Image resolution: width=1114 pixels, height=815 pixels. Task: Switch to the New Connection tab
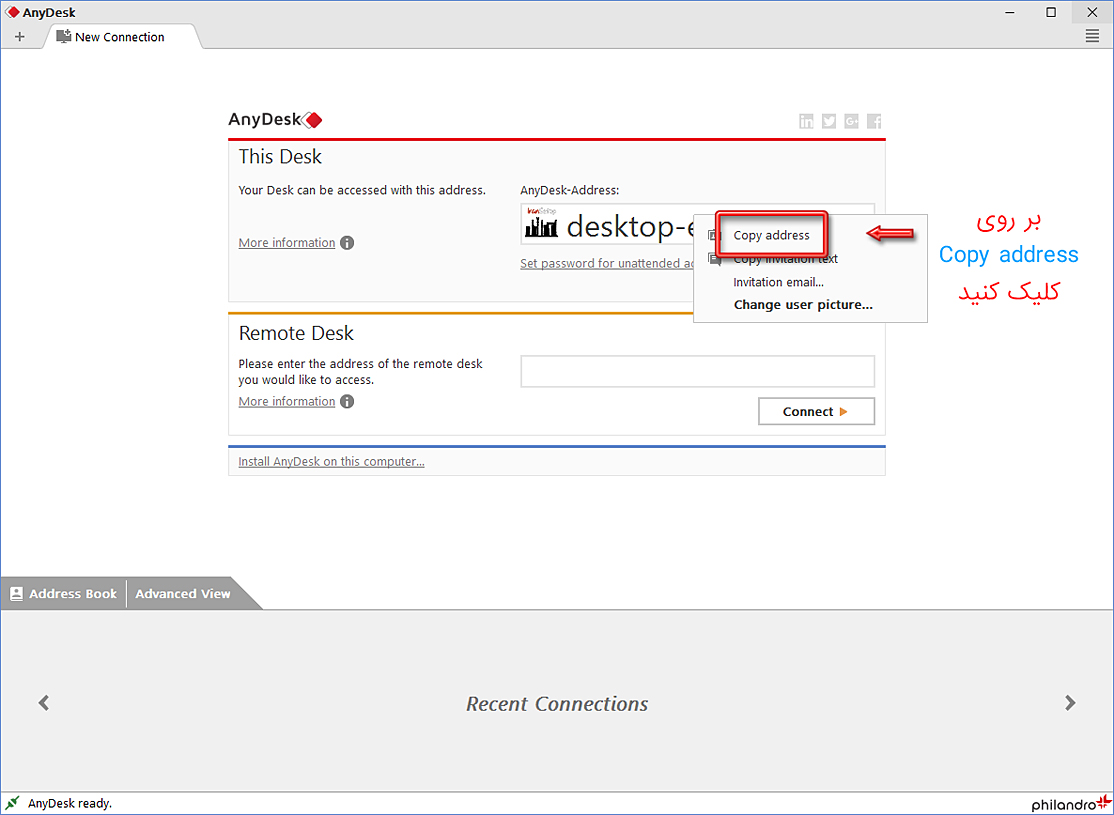click(119, 37)
